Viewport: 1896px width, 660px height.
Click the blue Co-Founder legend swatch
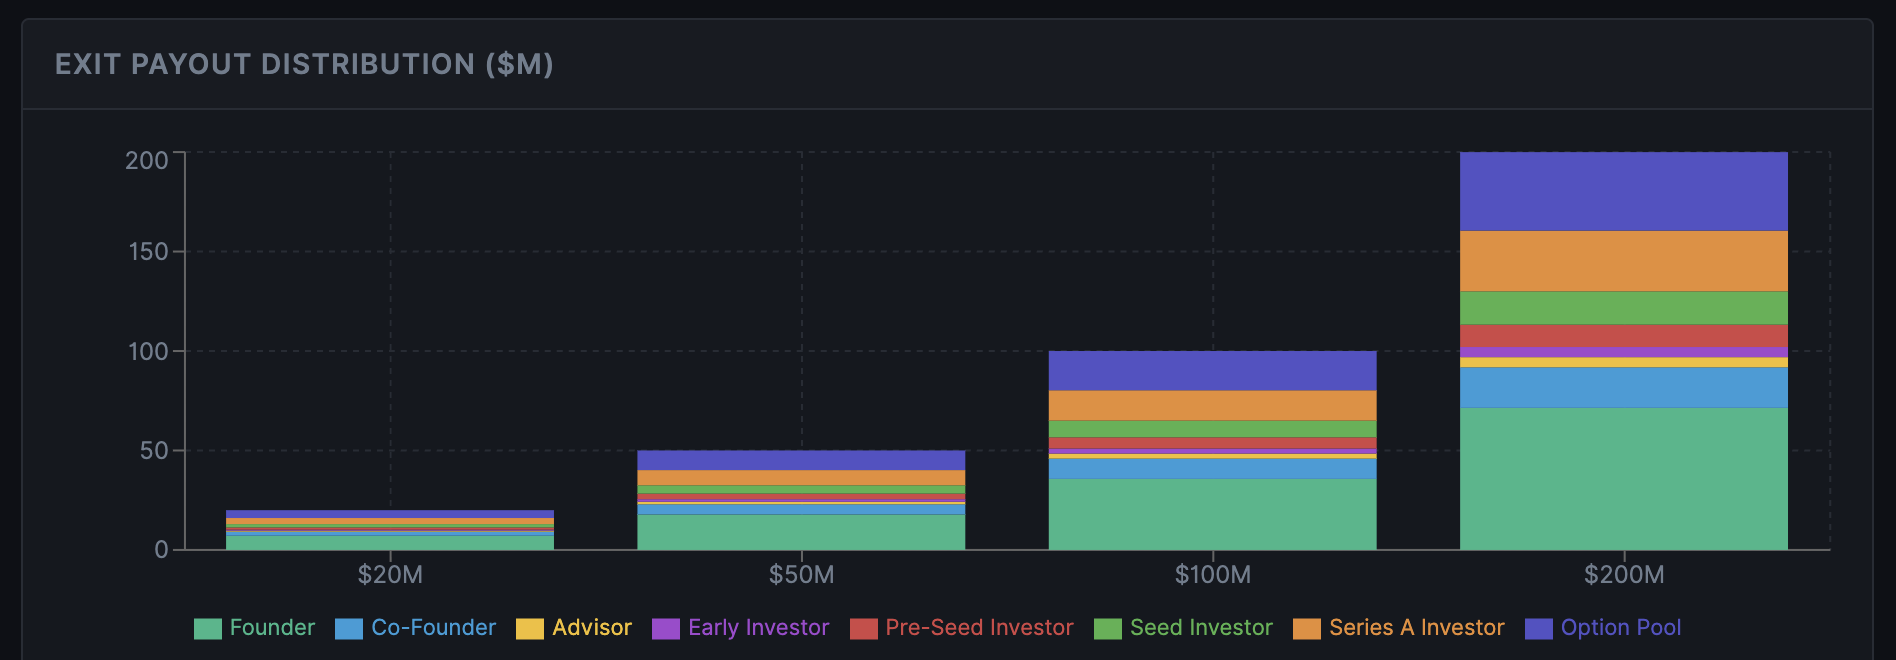pyautogui.click(x=349, y=629)
